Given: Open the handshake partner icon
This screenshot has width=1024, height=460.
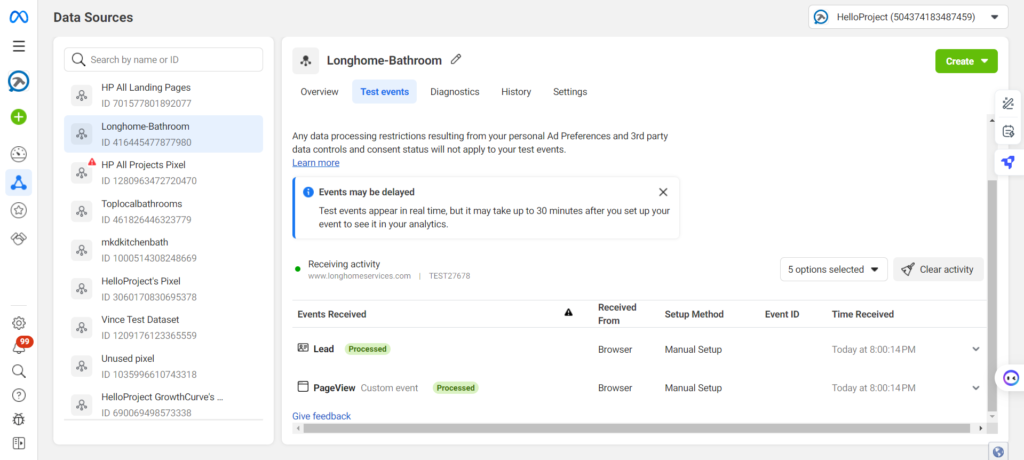Looking at the screenshot, I should [x=19, y=239].
